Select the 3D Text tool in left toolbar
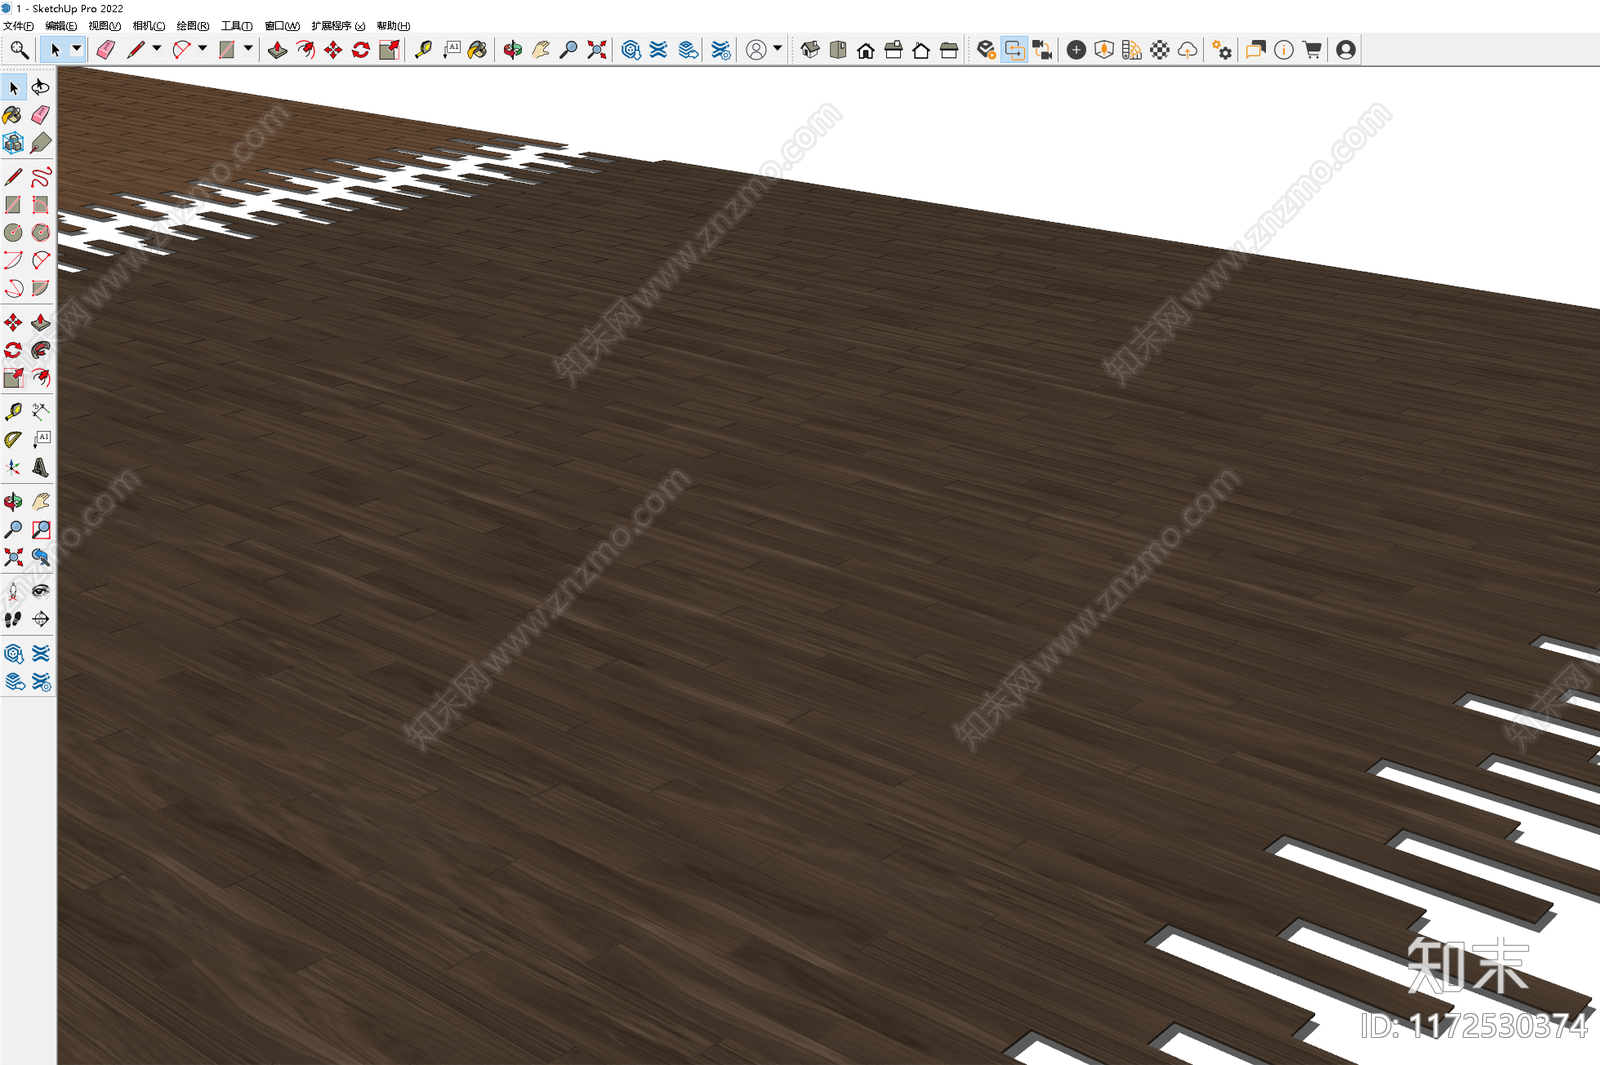This screenshot has width=1600, height=1065. click(x=41, y=467)
